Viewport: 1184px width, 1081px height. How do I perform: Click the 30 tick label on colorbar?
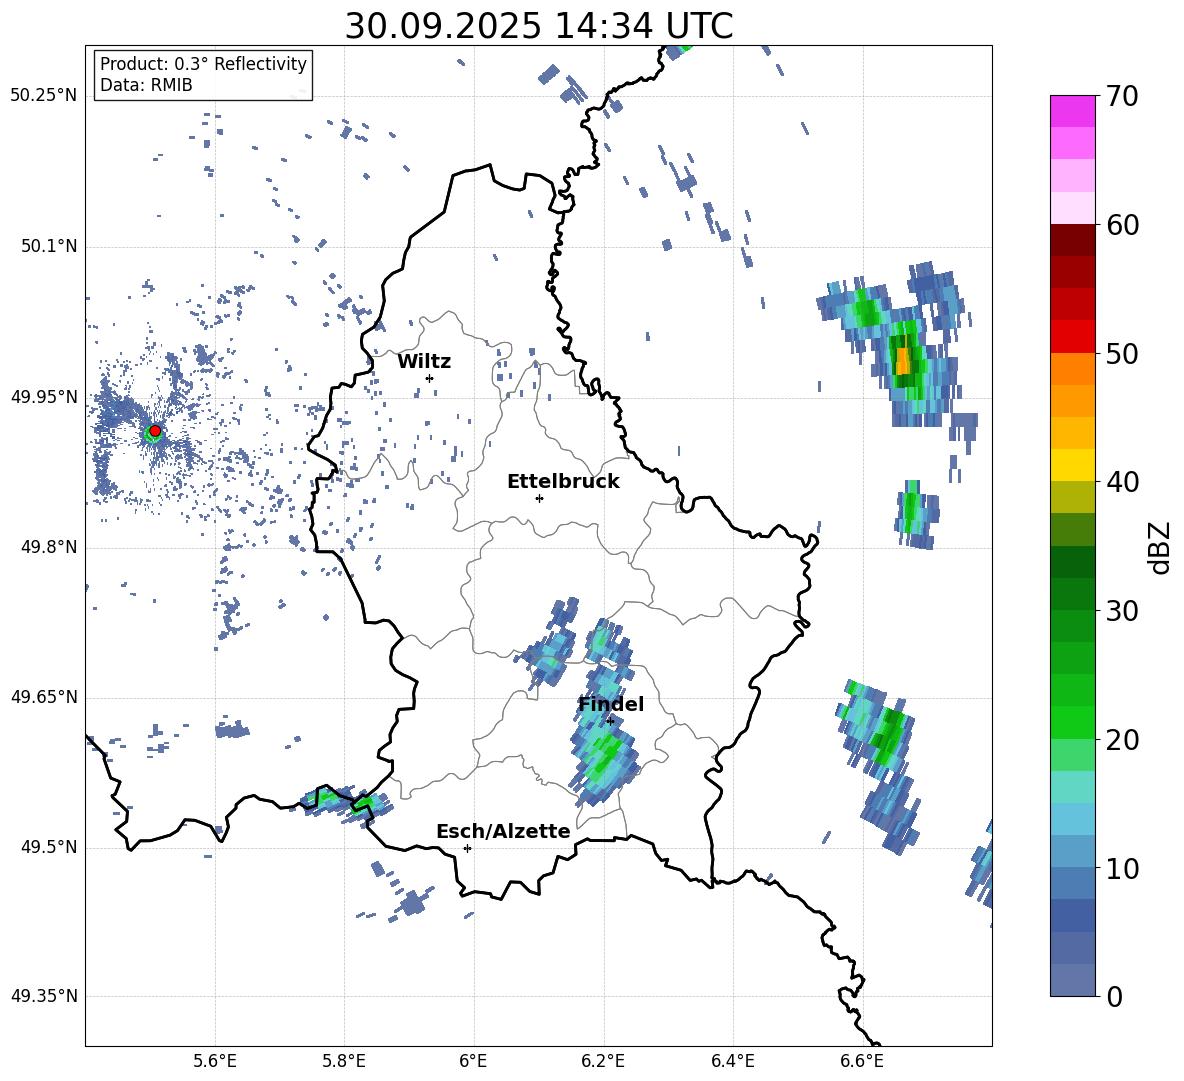(1123, 611)
